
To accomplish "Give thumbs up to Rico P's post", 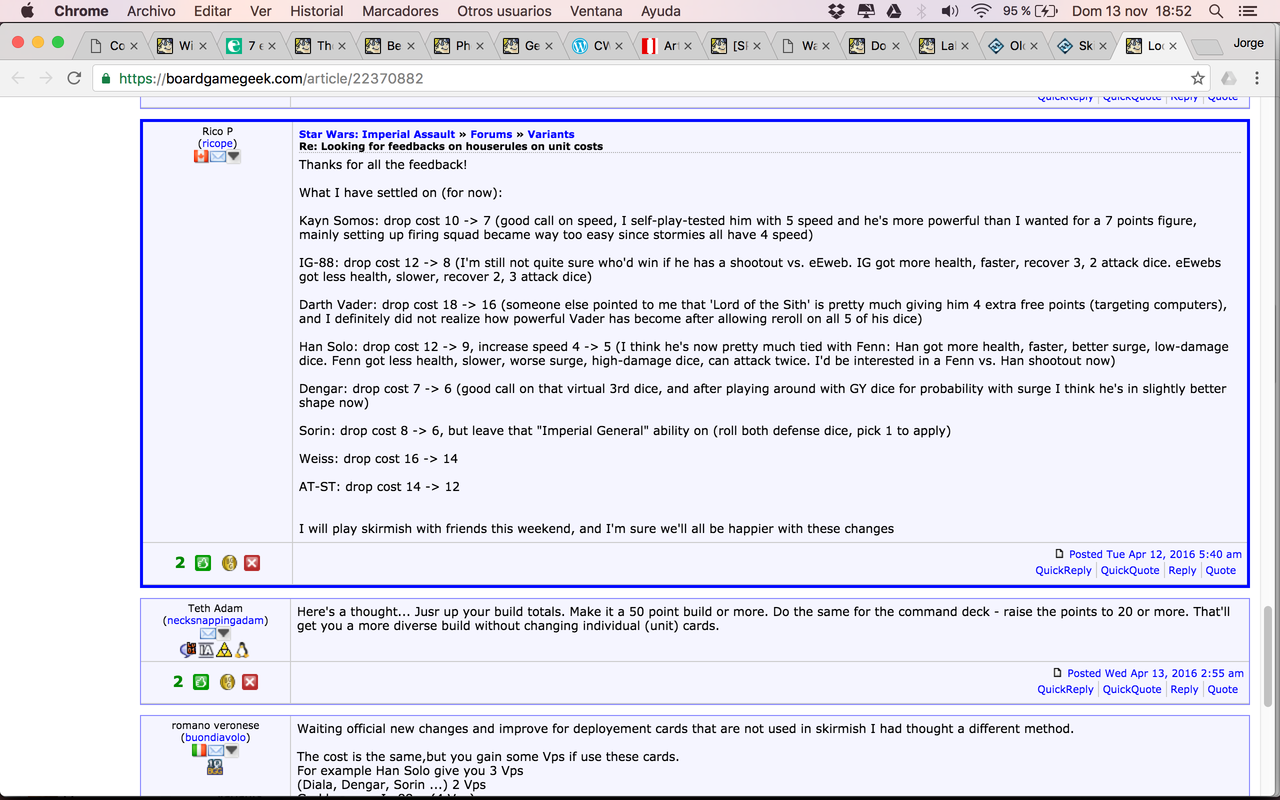I will click(x=203, y=563).
